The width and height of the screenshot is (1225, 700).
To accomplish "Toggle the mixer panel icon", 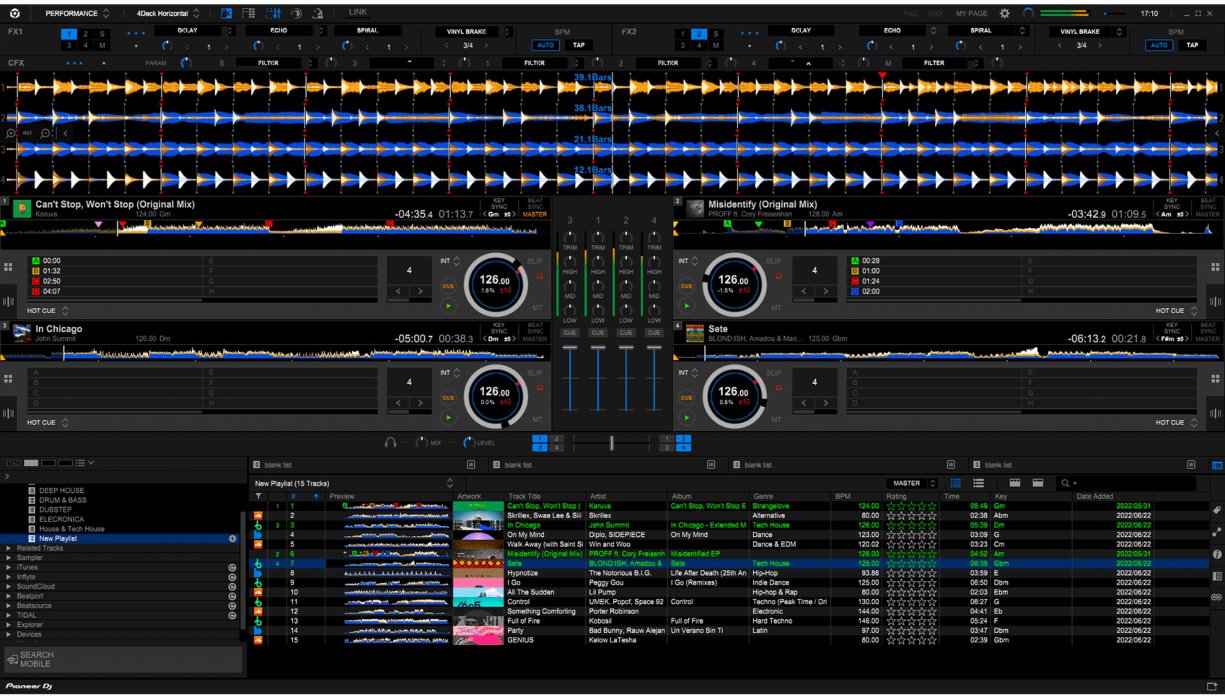I will click(273, 13).
